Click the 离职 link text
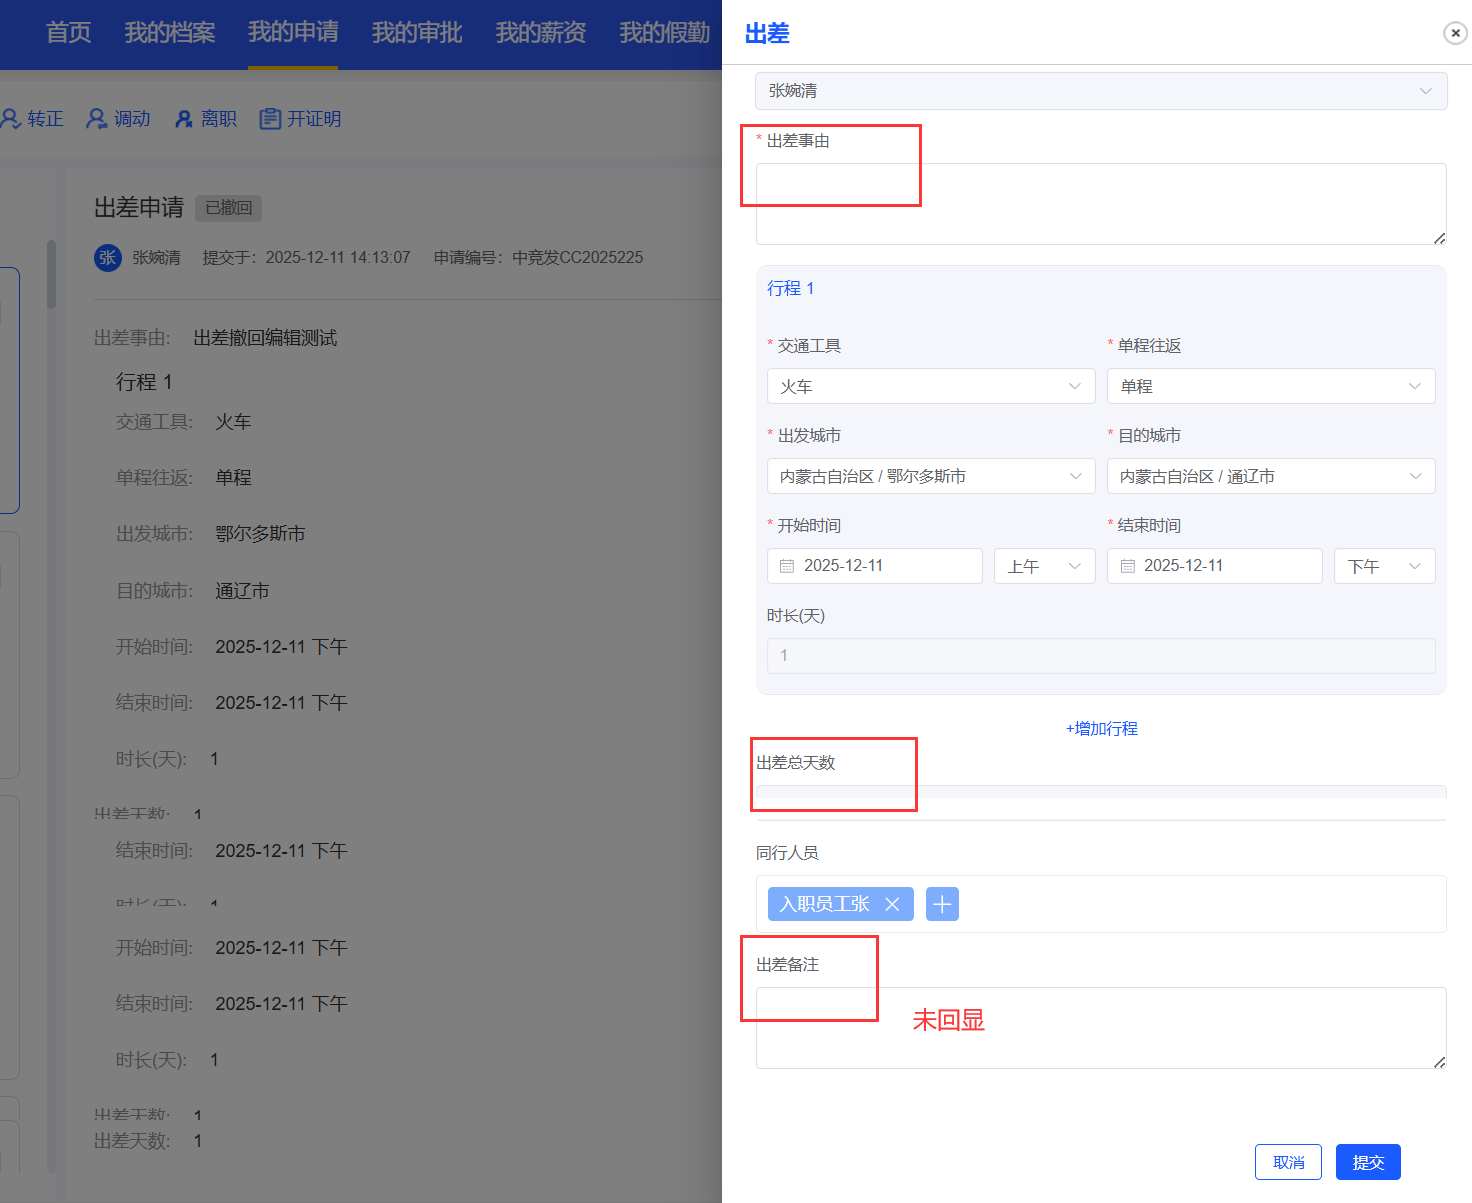The width and height of the screenshot is (1472, 1203). 219,119
